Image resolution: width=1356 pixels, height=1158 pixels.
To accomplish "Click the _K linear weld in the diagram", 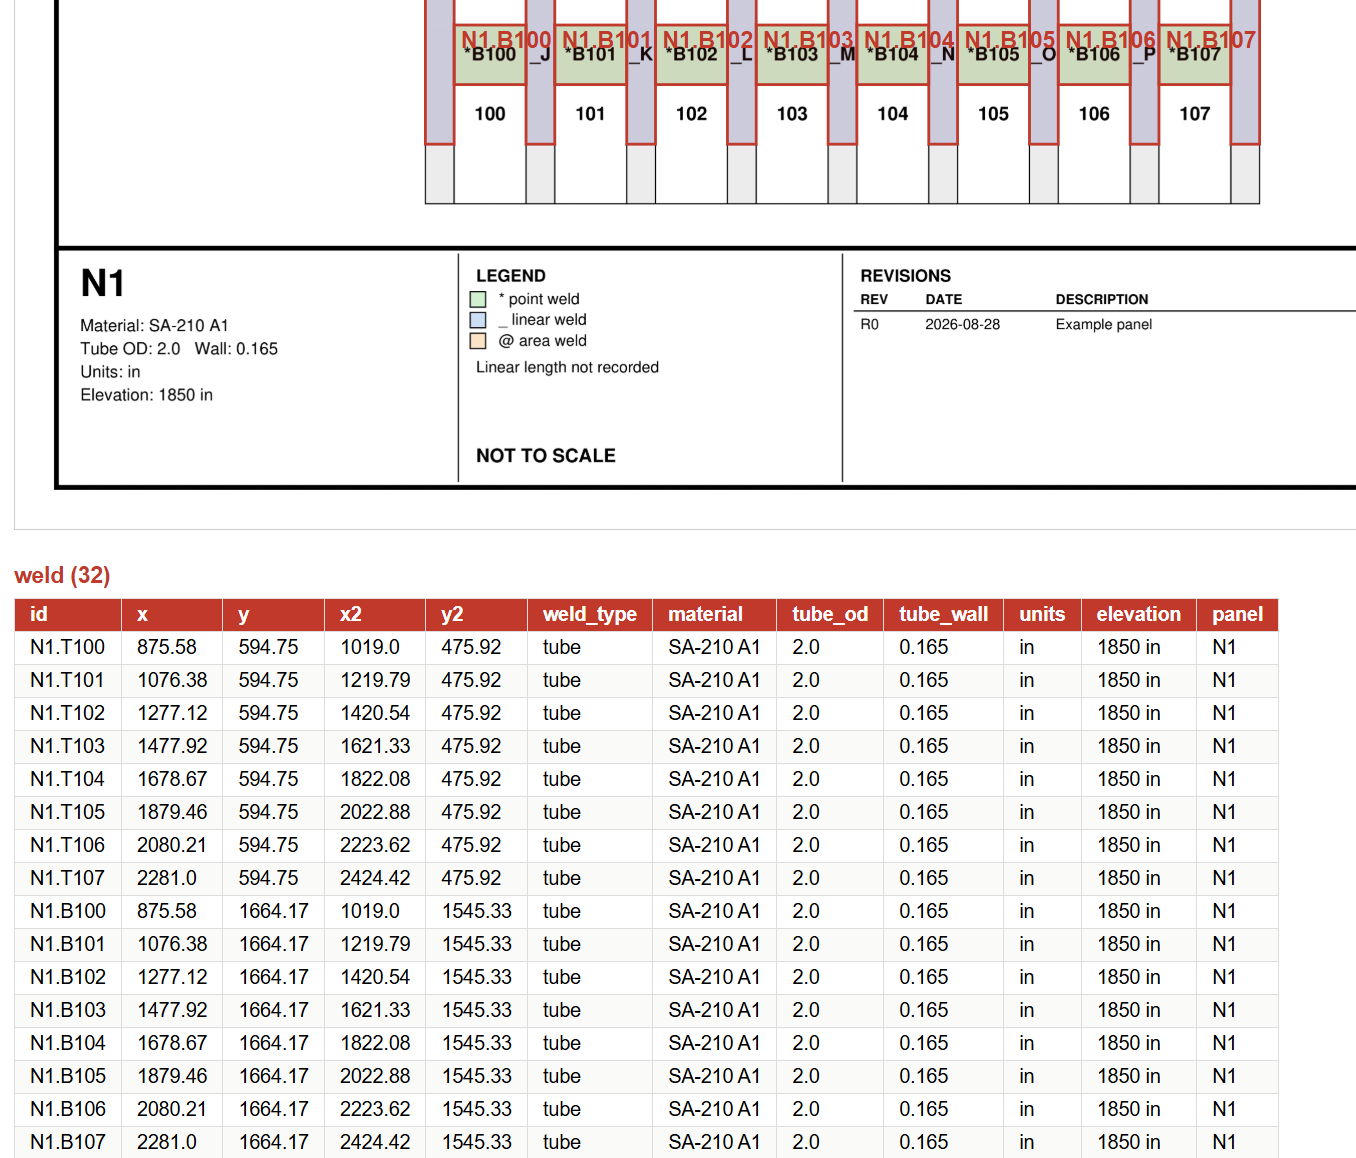I will 641,72.
